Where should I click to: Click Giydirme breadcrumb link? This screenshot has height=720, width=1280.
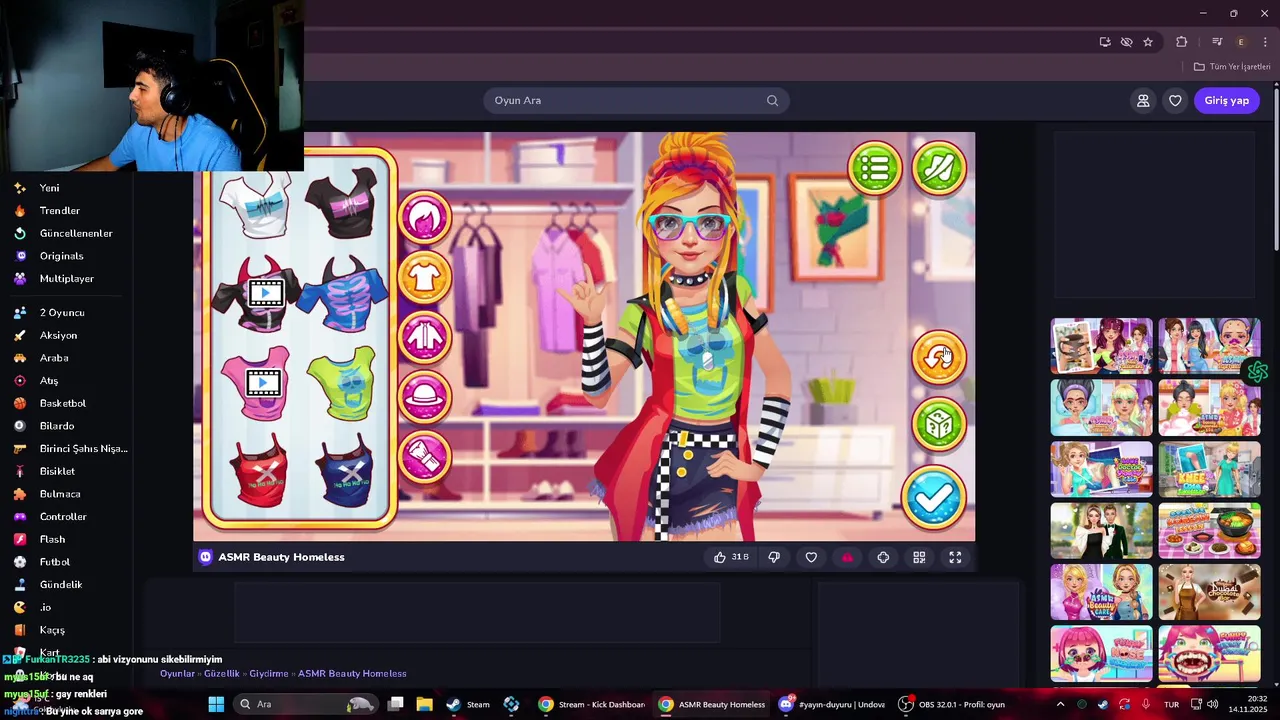pyautogui.click(x=269, y=674)
